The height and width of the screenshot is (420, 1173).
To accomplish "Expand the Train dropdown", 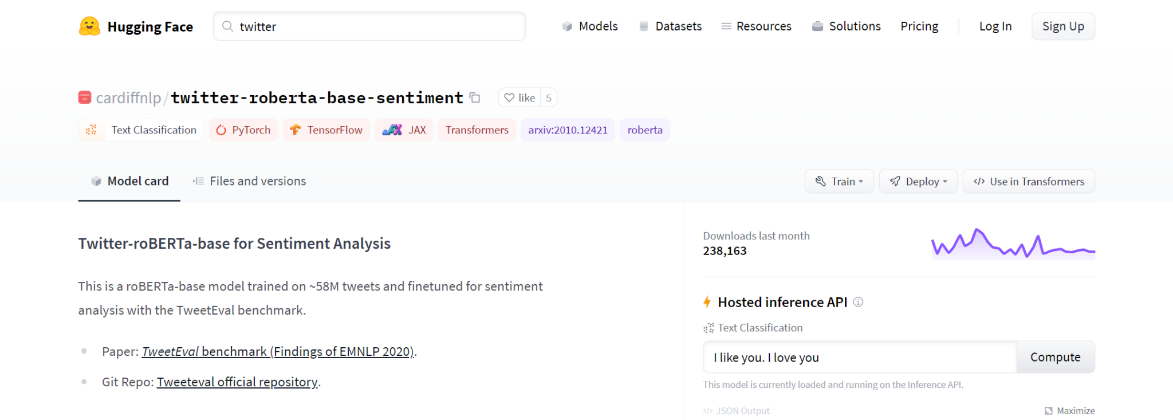I will click(839, 182).
